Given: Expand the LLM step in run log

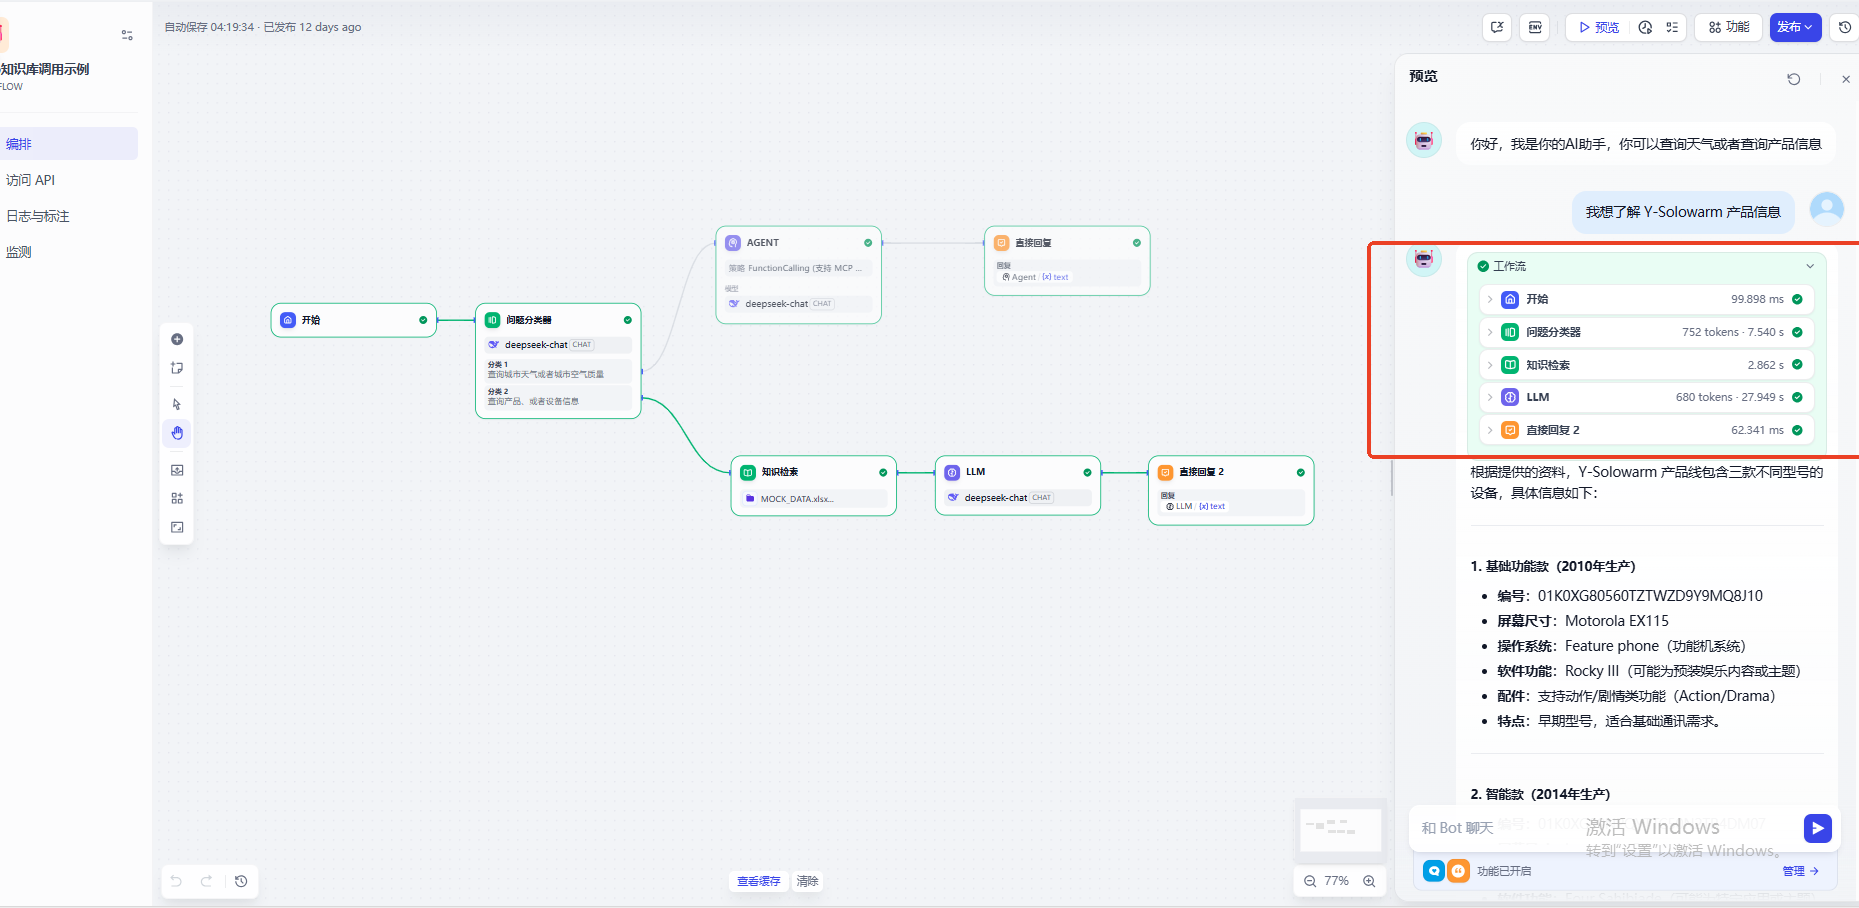Looking at the screenshot, I should [x=1490, y=397].
